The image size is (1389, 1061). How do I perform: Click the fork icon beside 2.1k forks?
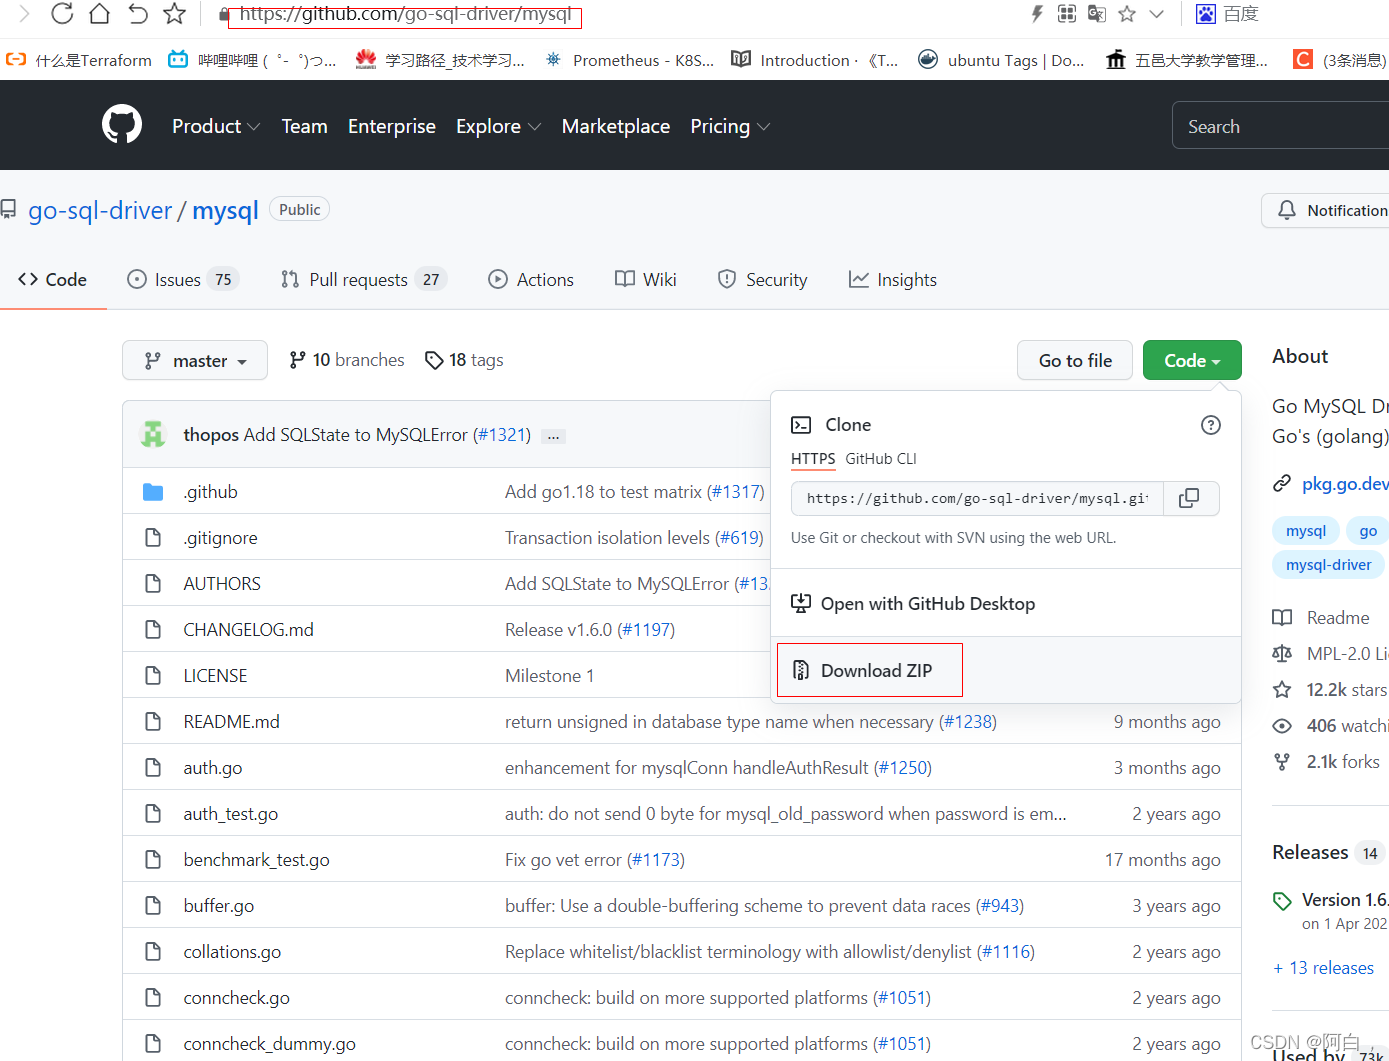(1282, 762)
